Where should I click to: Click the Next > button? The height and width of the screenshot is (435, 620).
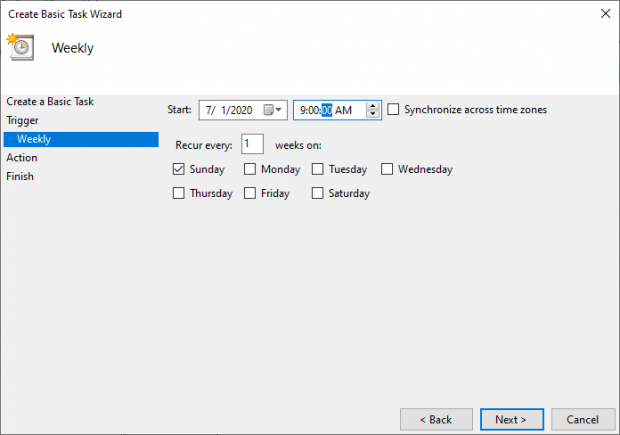pyautogui.click(x=512, y=419)
